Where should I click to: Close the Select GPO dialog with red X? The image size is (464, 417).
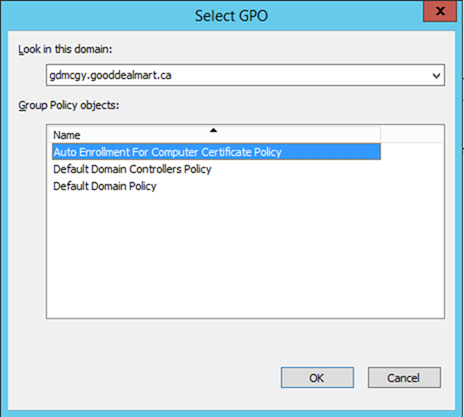pos(440,11)
